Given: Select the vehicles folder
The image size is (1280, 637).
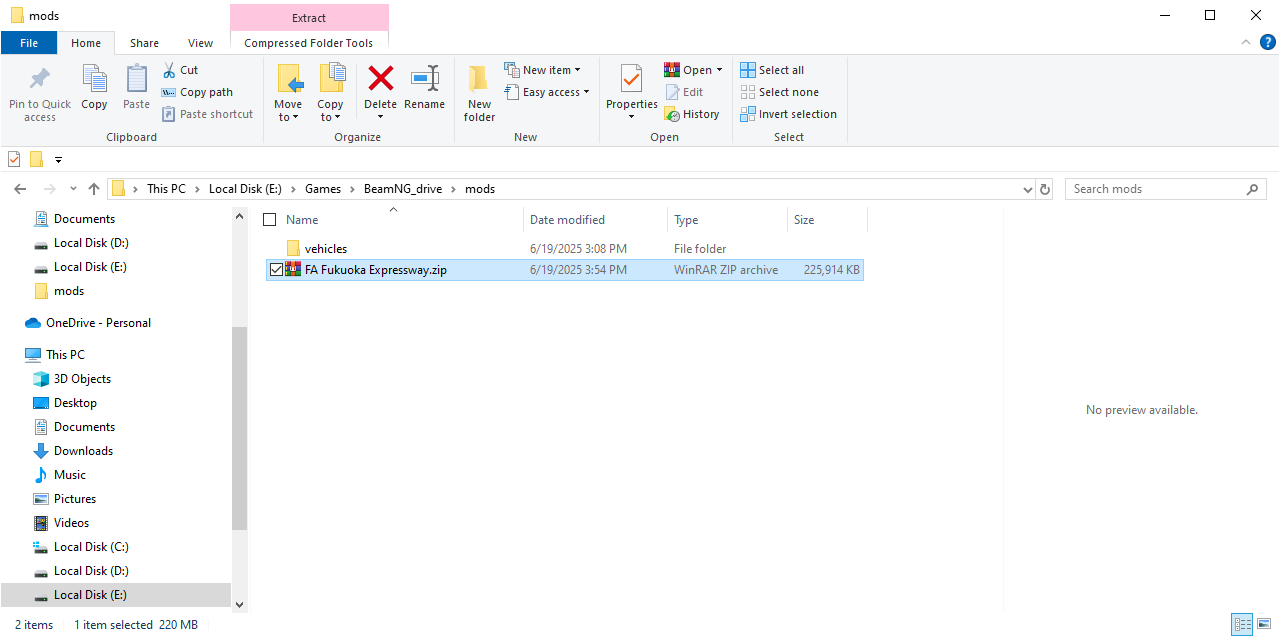Looking at the screenshot, I should 326,248.
